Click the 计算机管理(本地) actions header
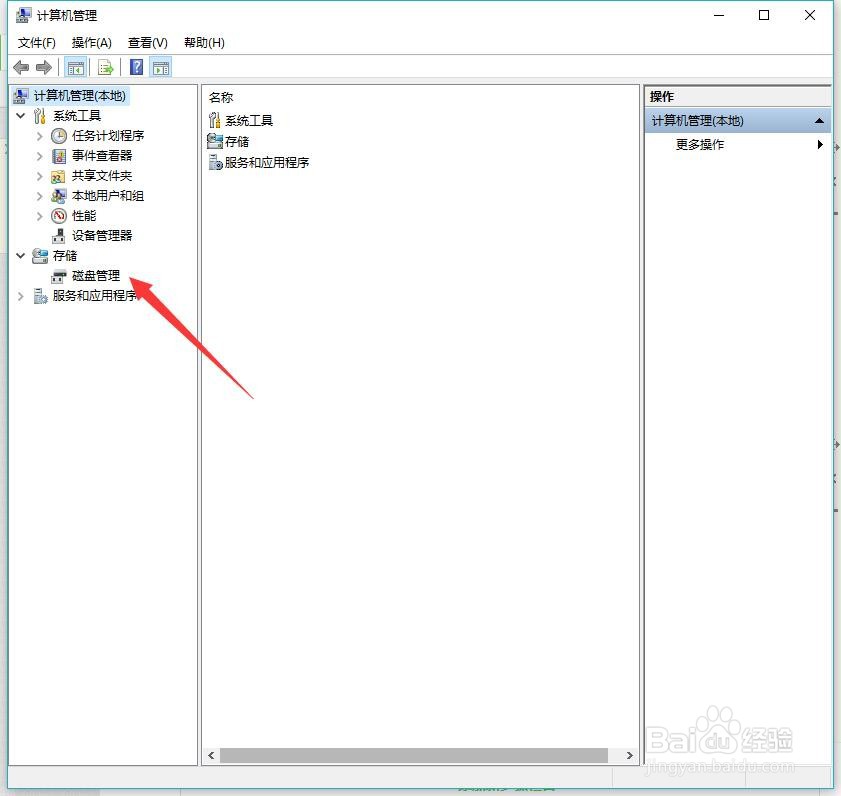Image resolution: width=841 pixels, height=796 pixels. tap(737, 121)
